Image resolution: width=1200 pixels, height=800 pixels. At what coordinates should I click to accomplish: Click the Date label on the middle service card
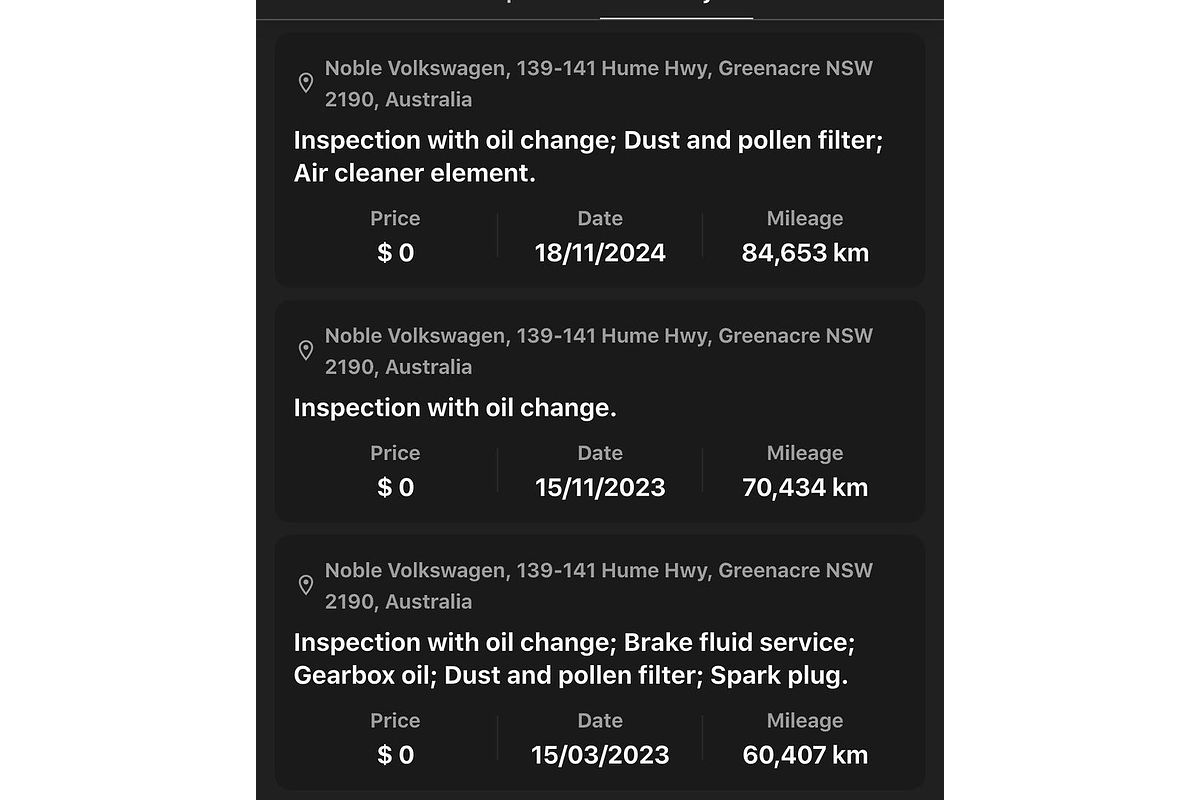[x=599, y=453]
